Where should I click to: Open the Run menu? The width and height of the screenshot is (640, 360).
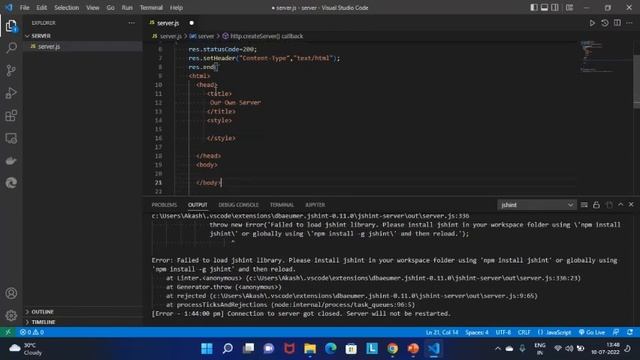point(127,8)
